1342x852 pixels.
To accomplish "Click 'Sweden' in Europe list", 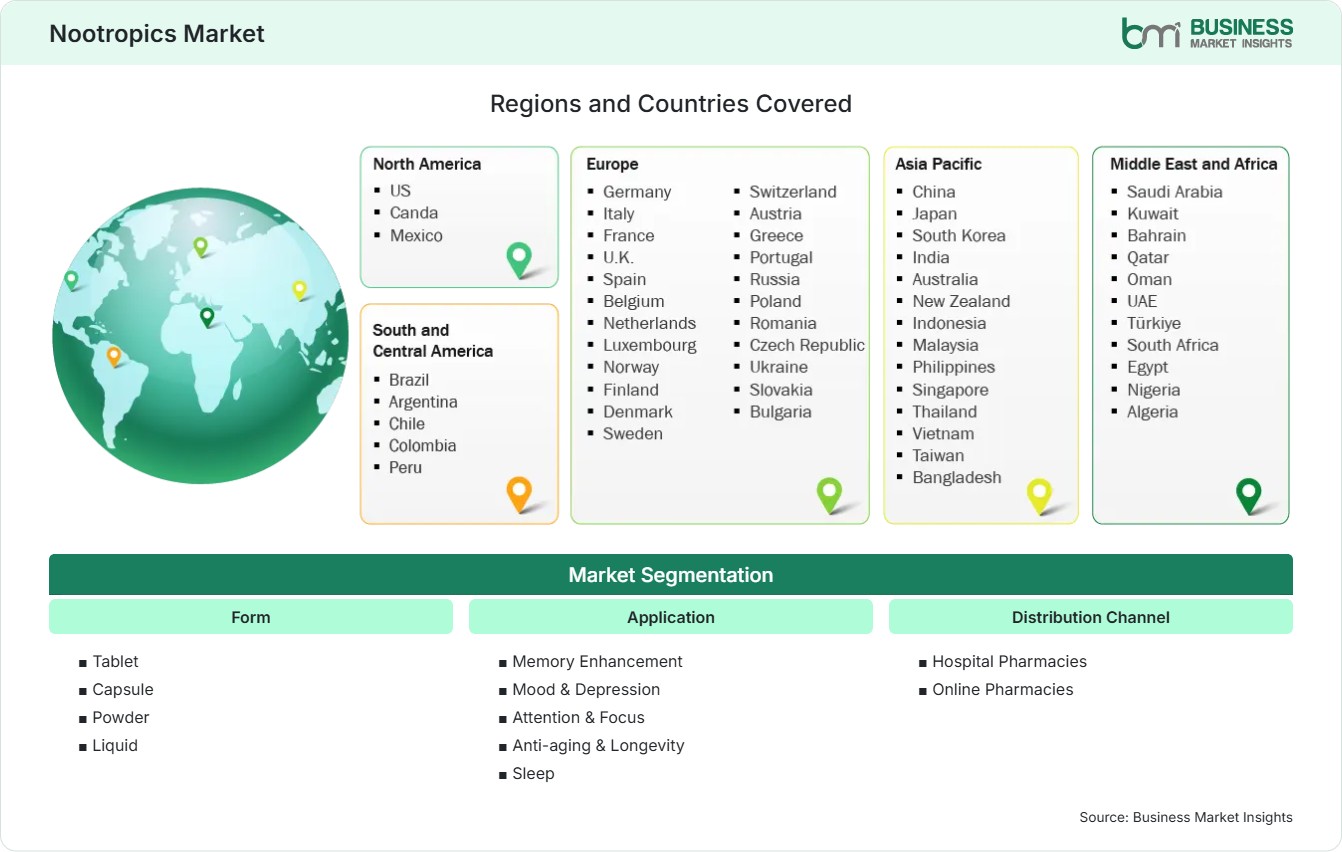I will [x=633, y=433].
